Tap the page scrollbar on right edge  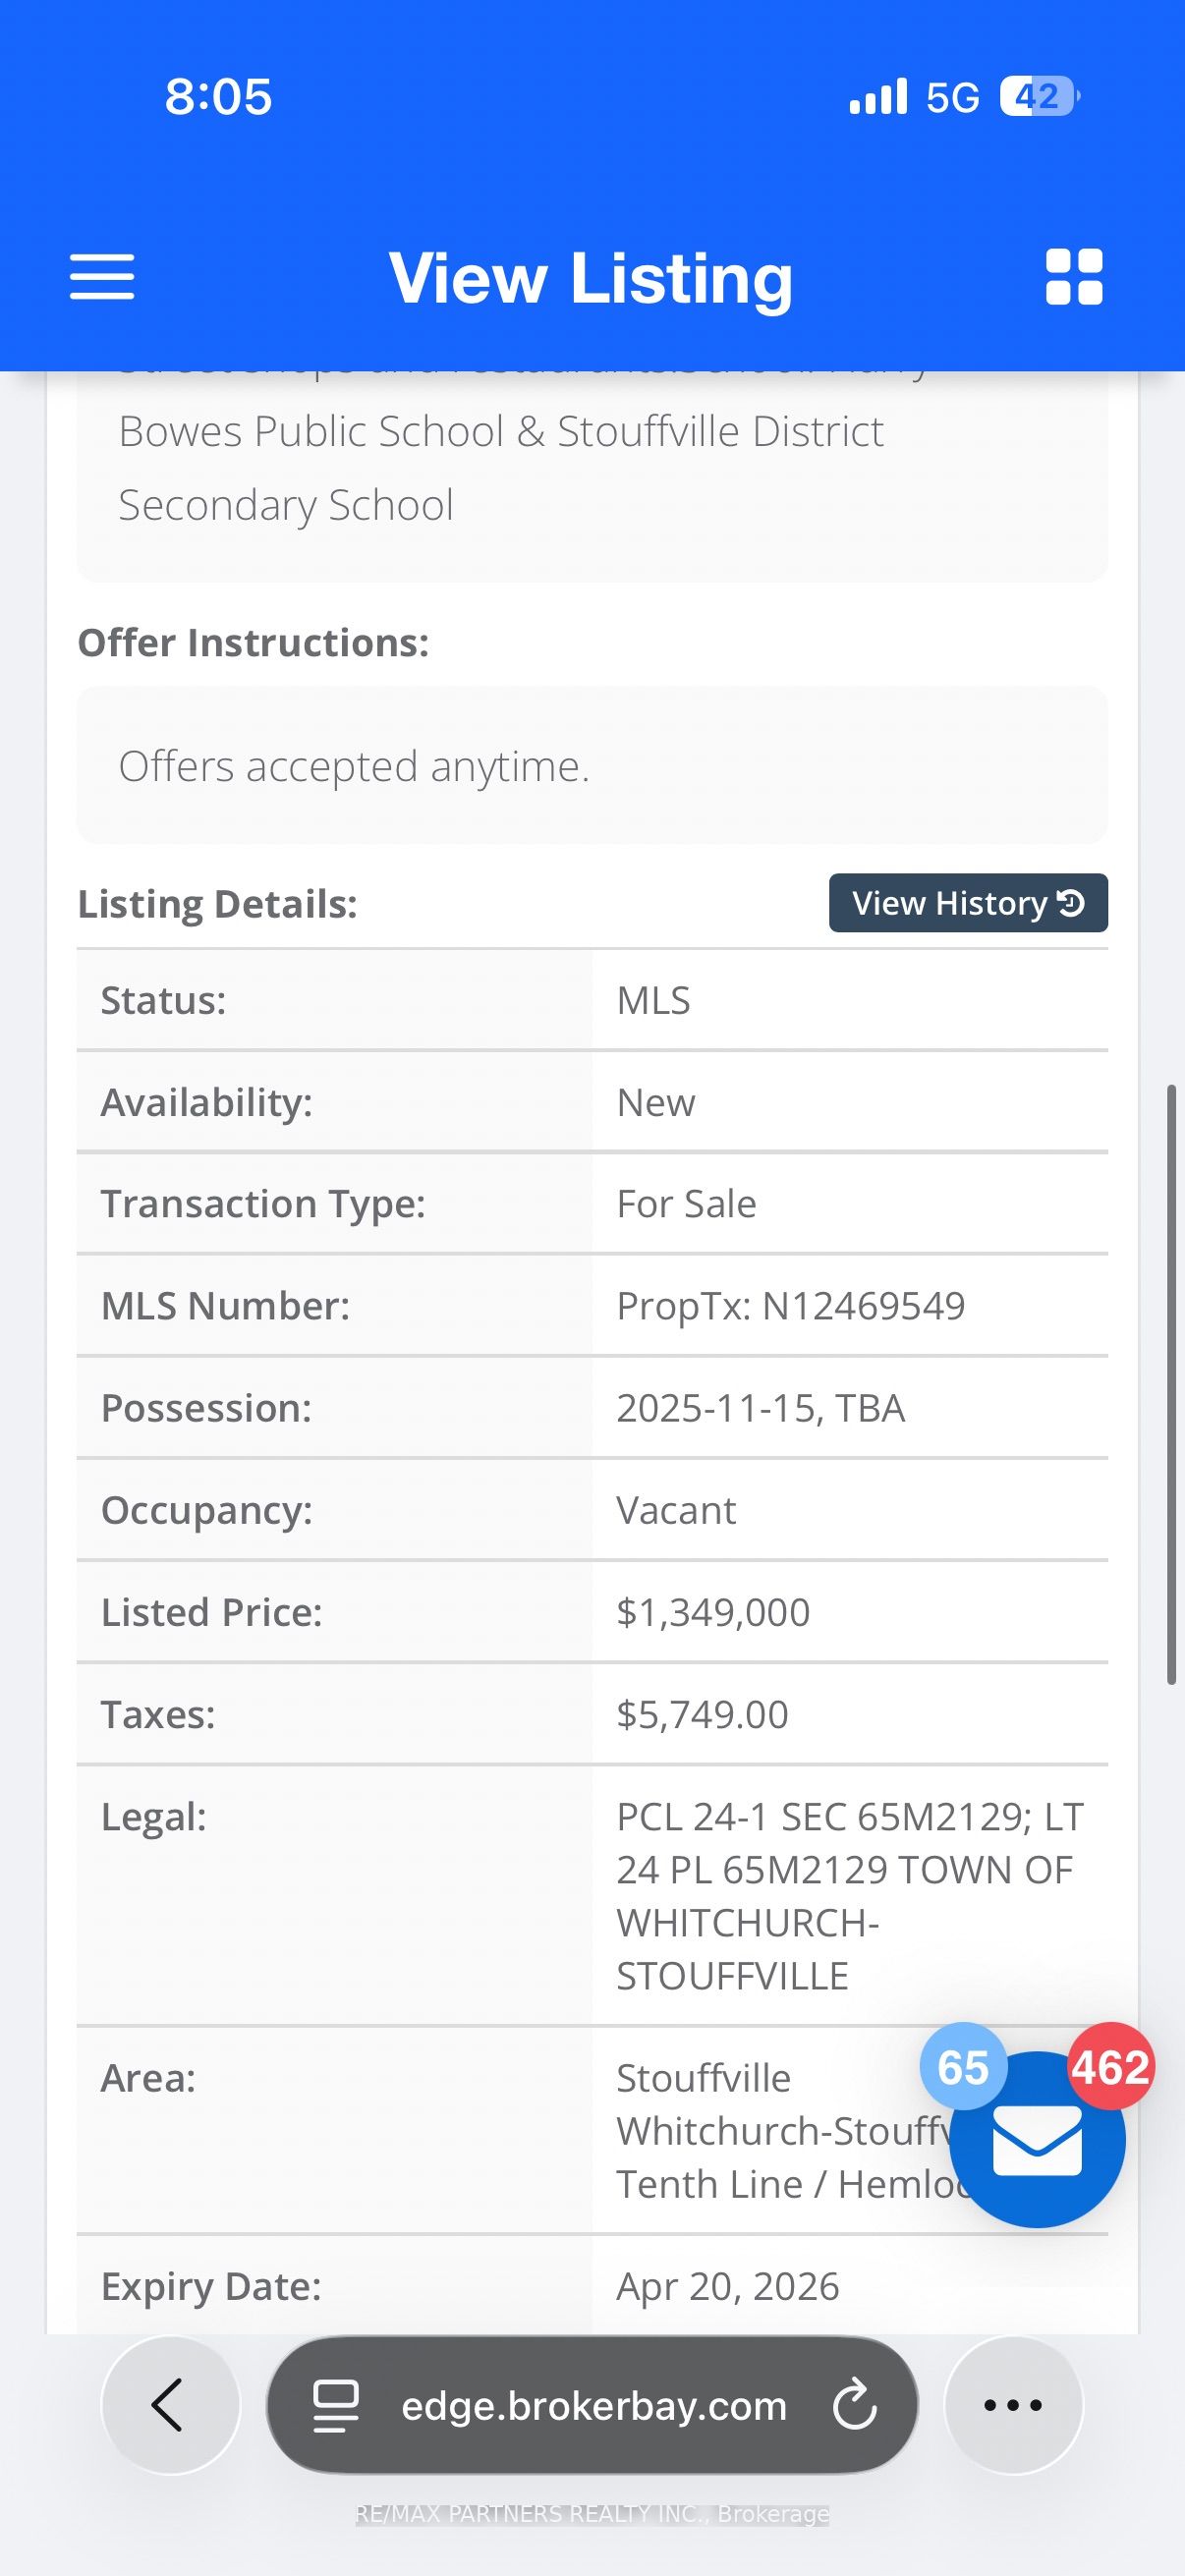pyautogui.click(x=1171, y=1385)
